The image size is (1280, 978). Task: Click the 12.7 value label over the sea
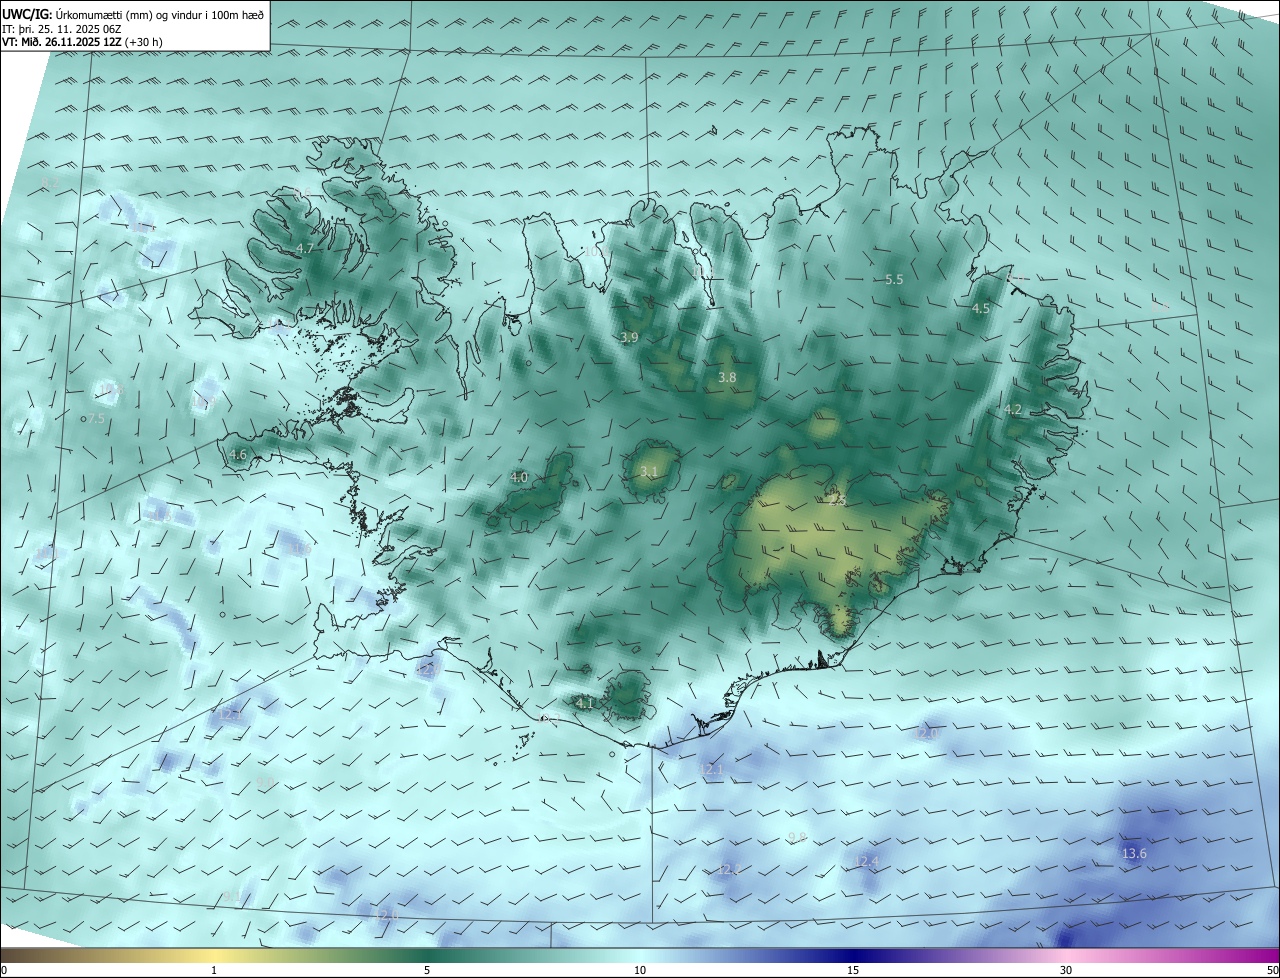tap(230, 714)
